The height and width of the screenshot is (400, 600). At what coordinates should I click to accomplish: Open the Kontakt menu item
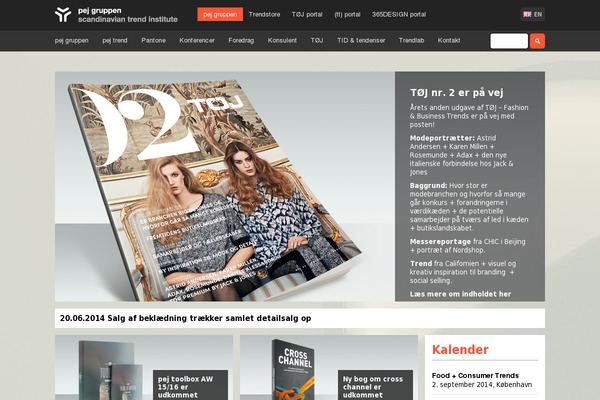(x=449, y=41)
